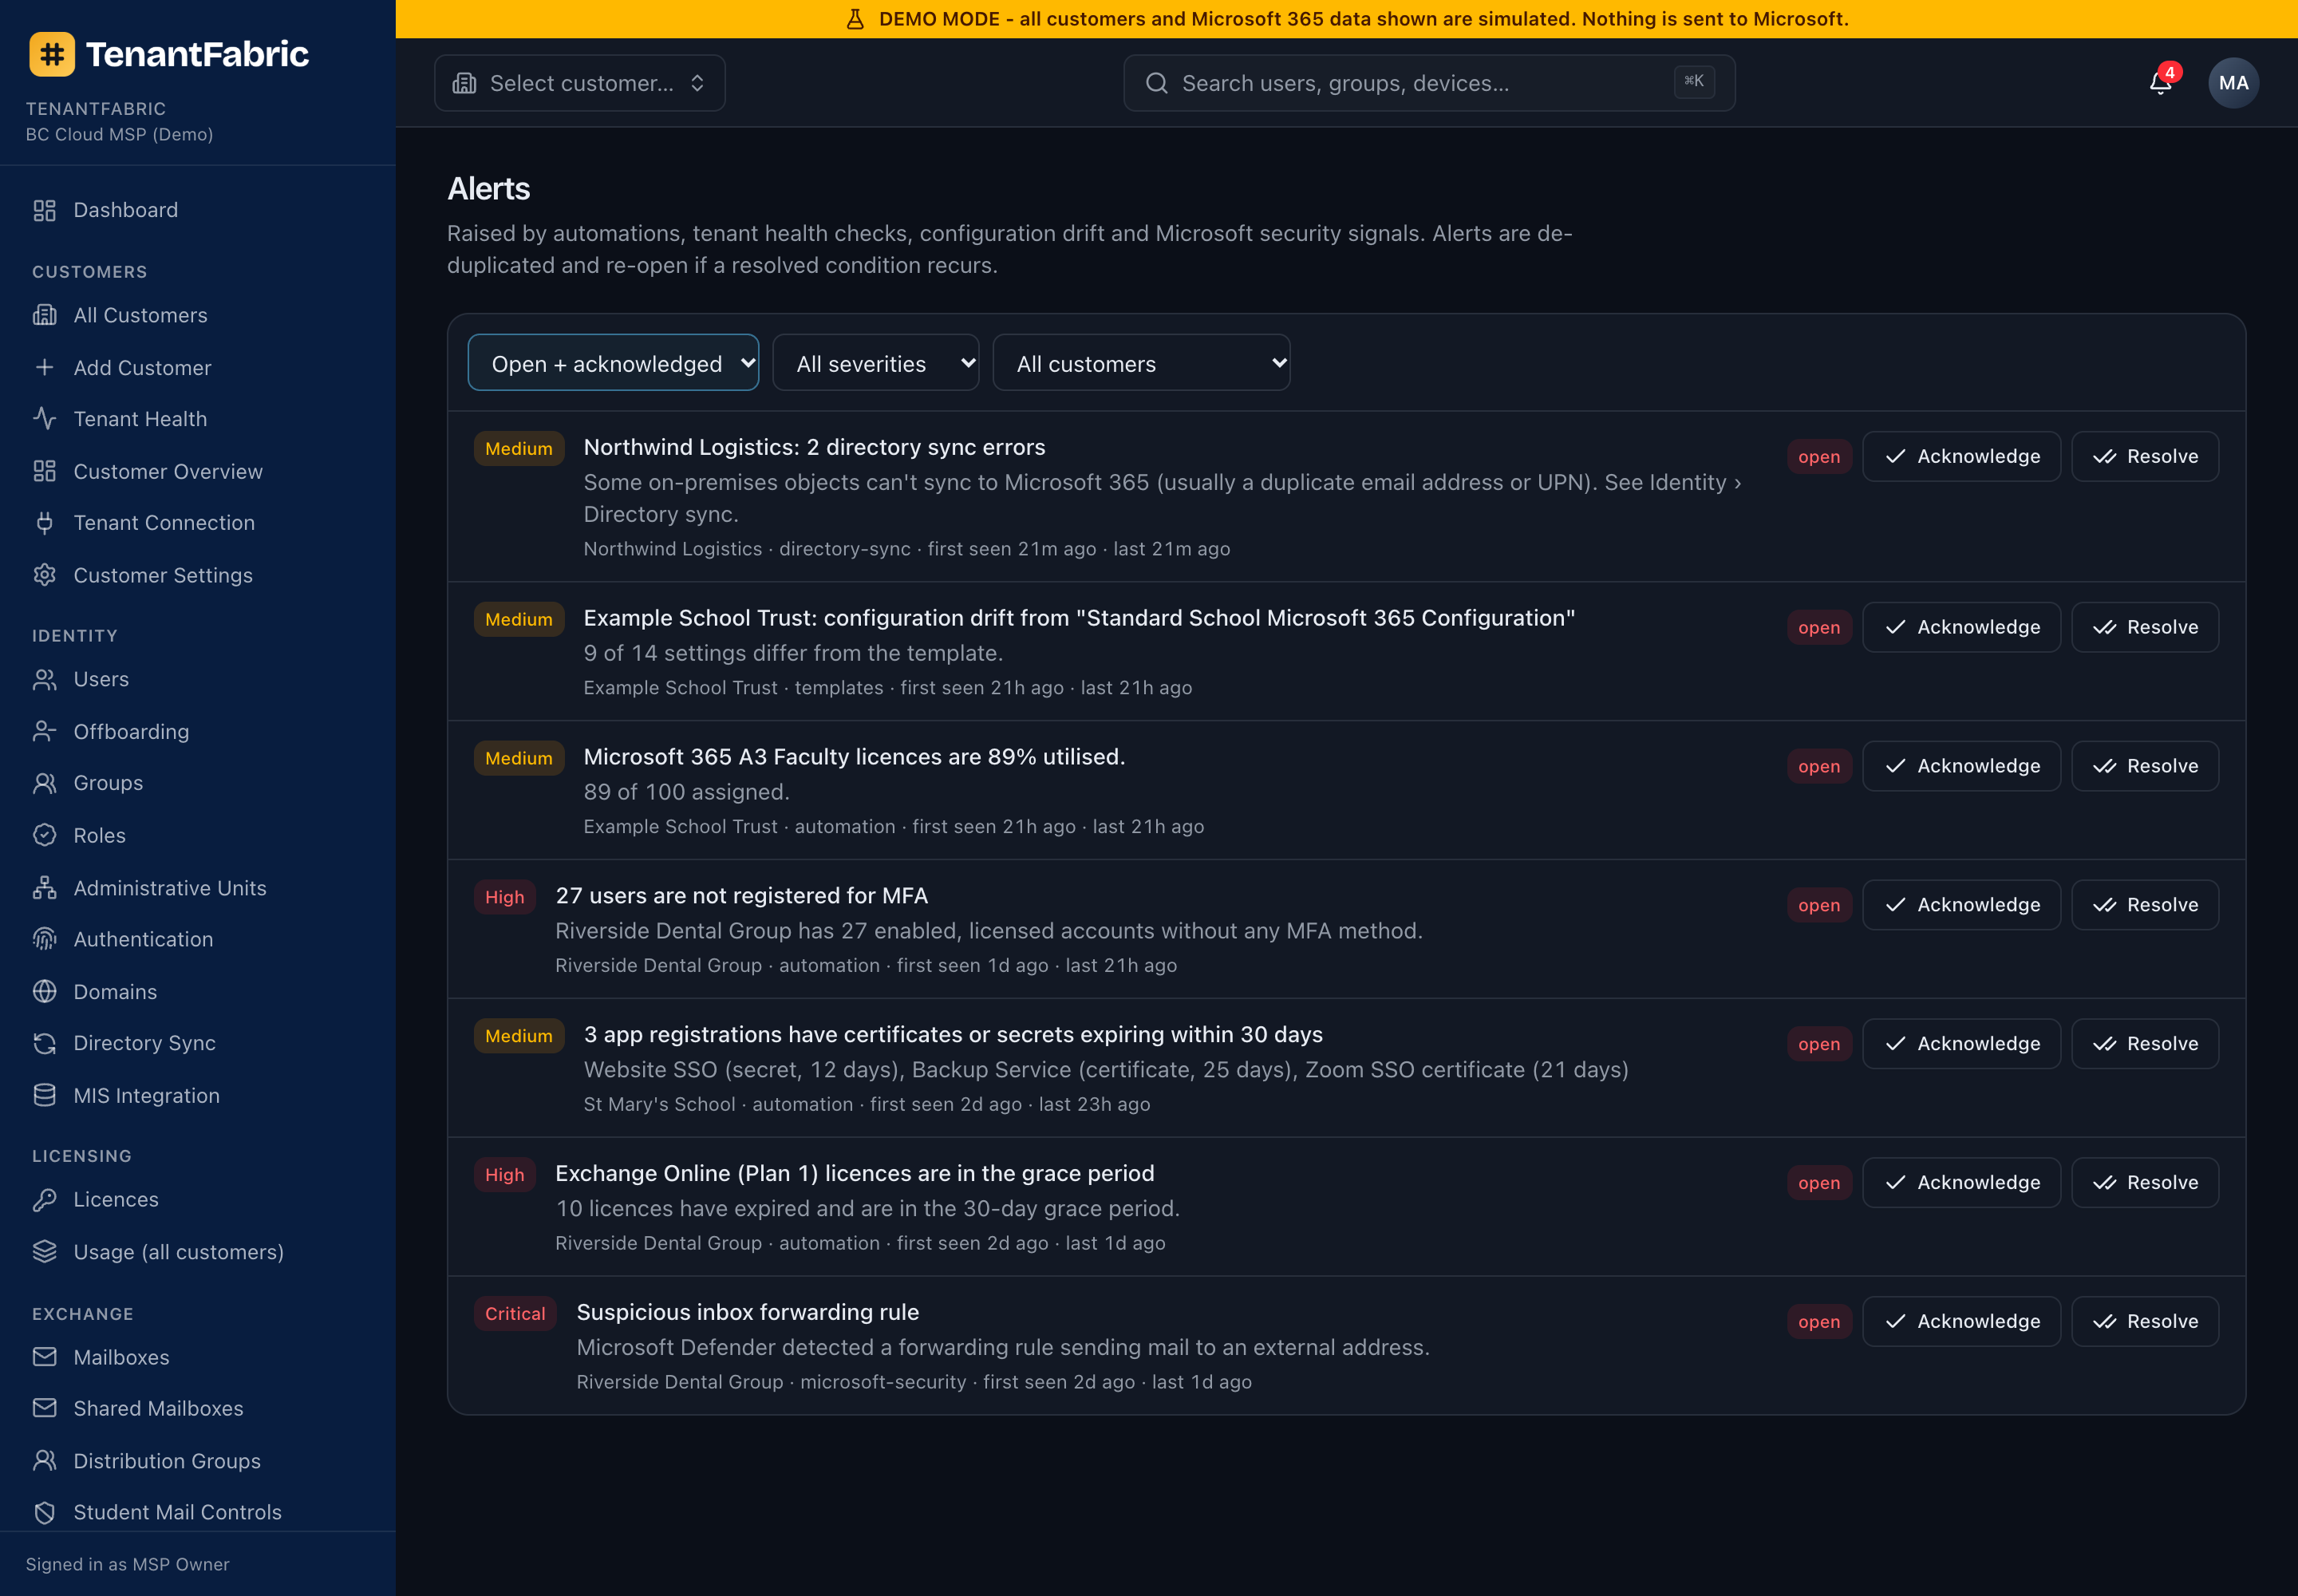Screen dimensions: 2298x1596
Task: Go to All Customers in sidebar
Action: [x=140, y=315]
